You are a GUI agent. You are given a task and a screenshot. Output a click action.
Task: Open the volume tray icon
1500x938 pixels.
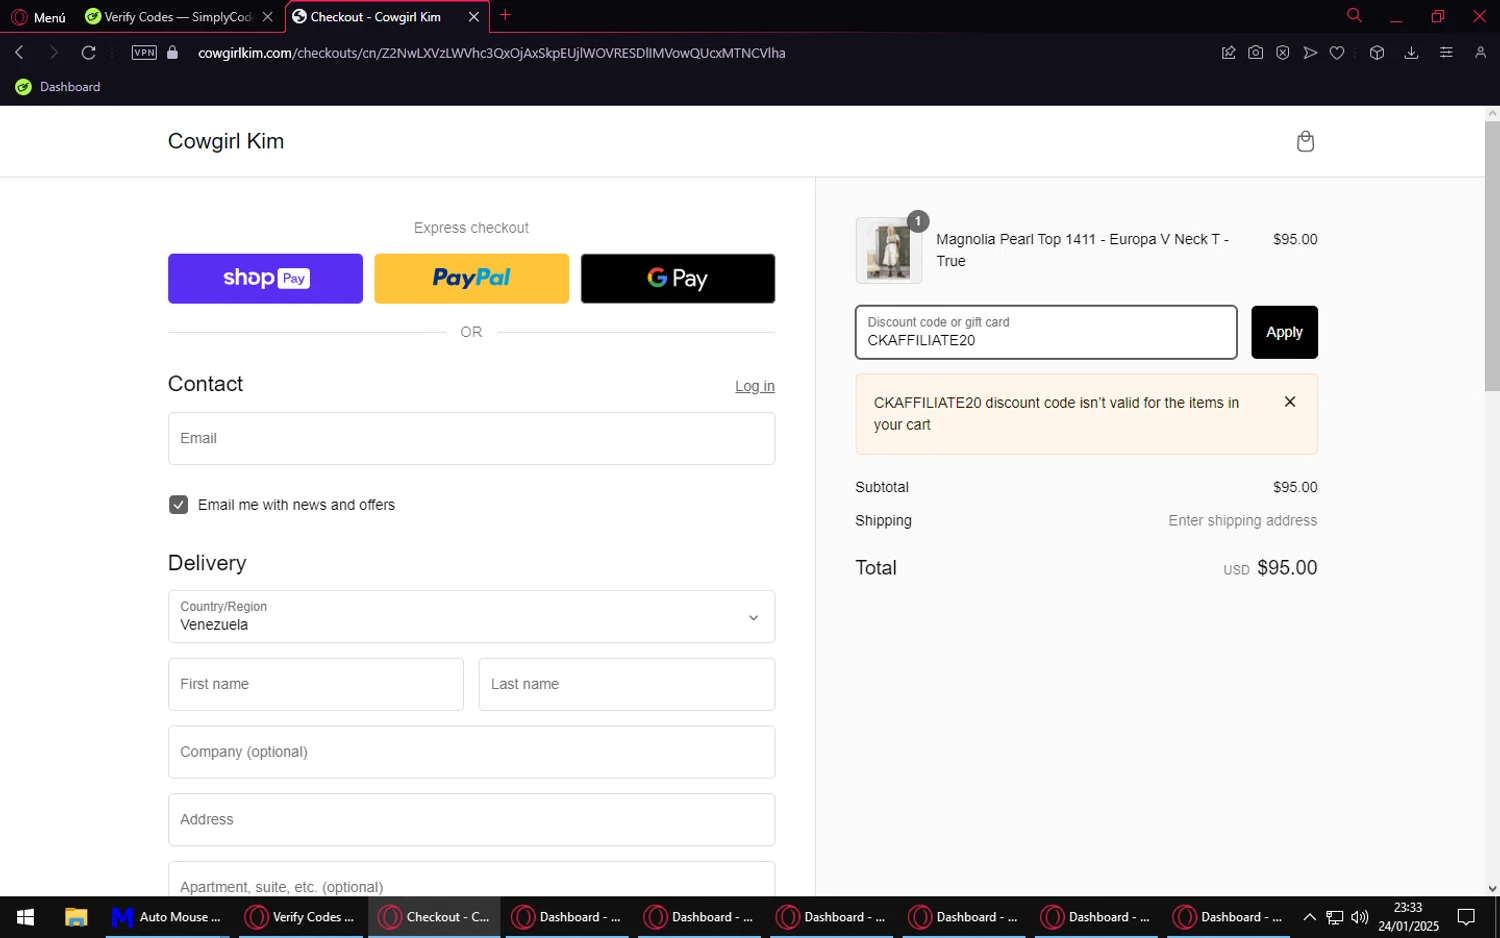coord(1359,917)
